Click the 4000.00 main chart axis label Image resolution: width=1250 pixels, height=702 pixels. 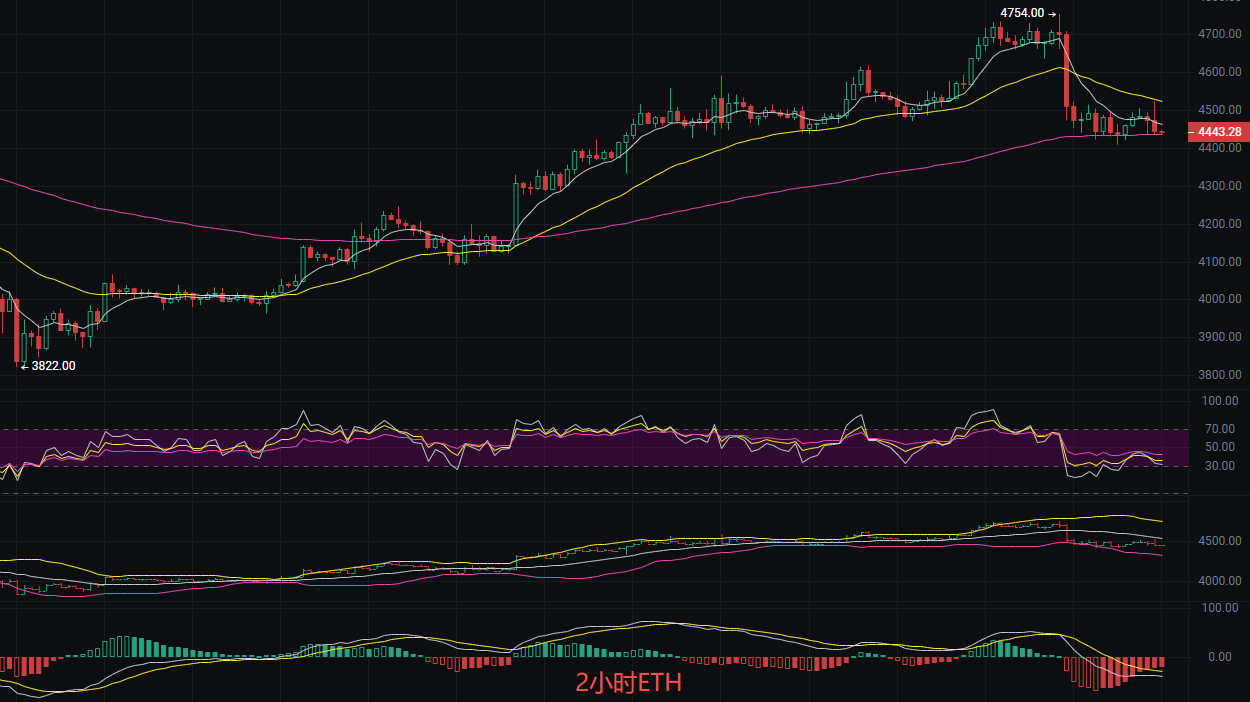tap(1220, 299)
